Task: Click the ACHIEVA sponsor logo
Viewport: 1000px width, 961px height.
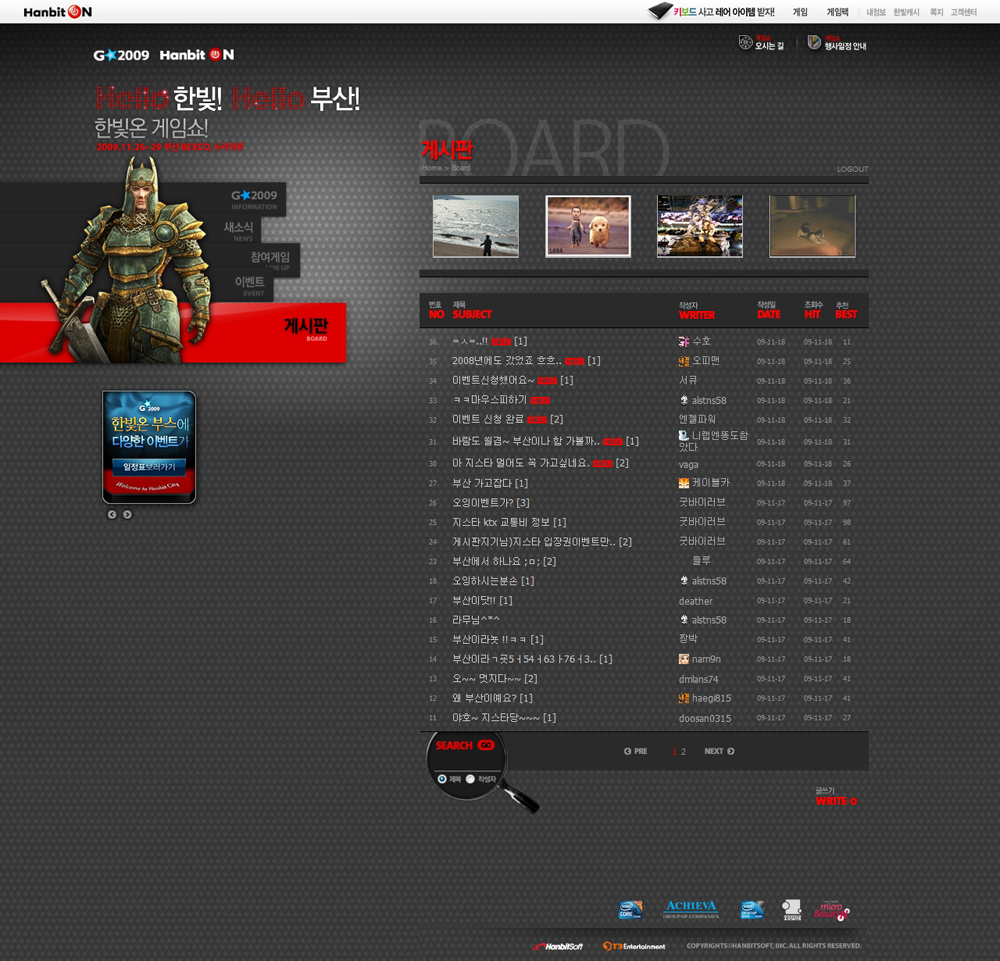Action: tap(691, 909)
